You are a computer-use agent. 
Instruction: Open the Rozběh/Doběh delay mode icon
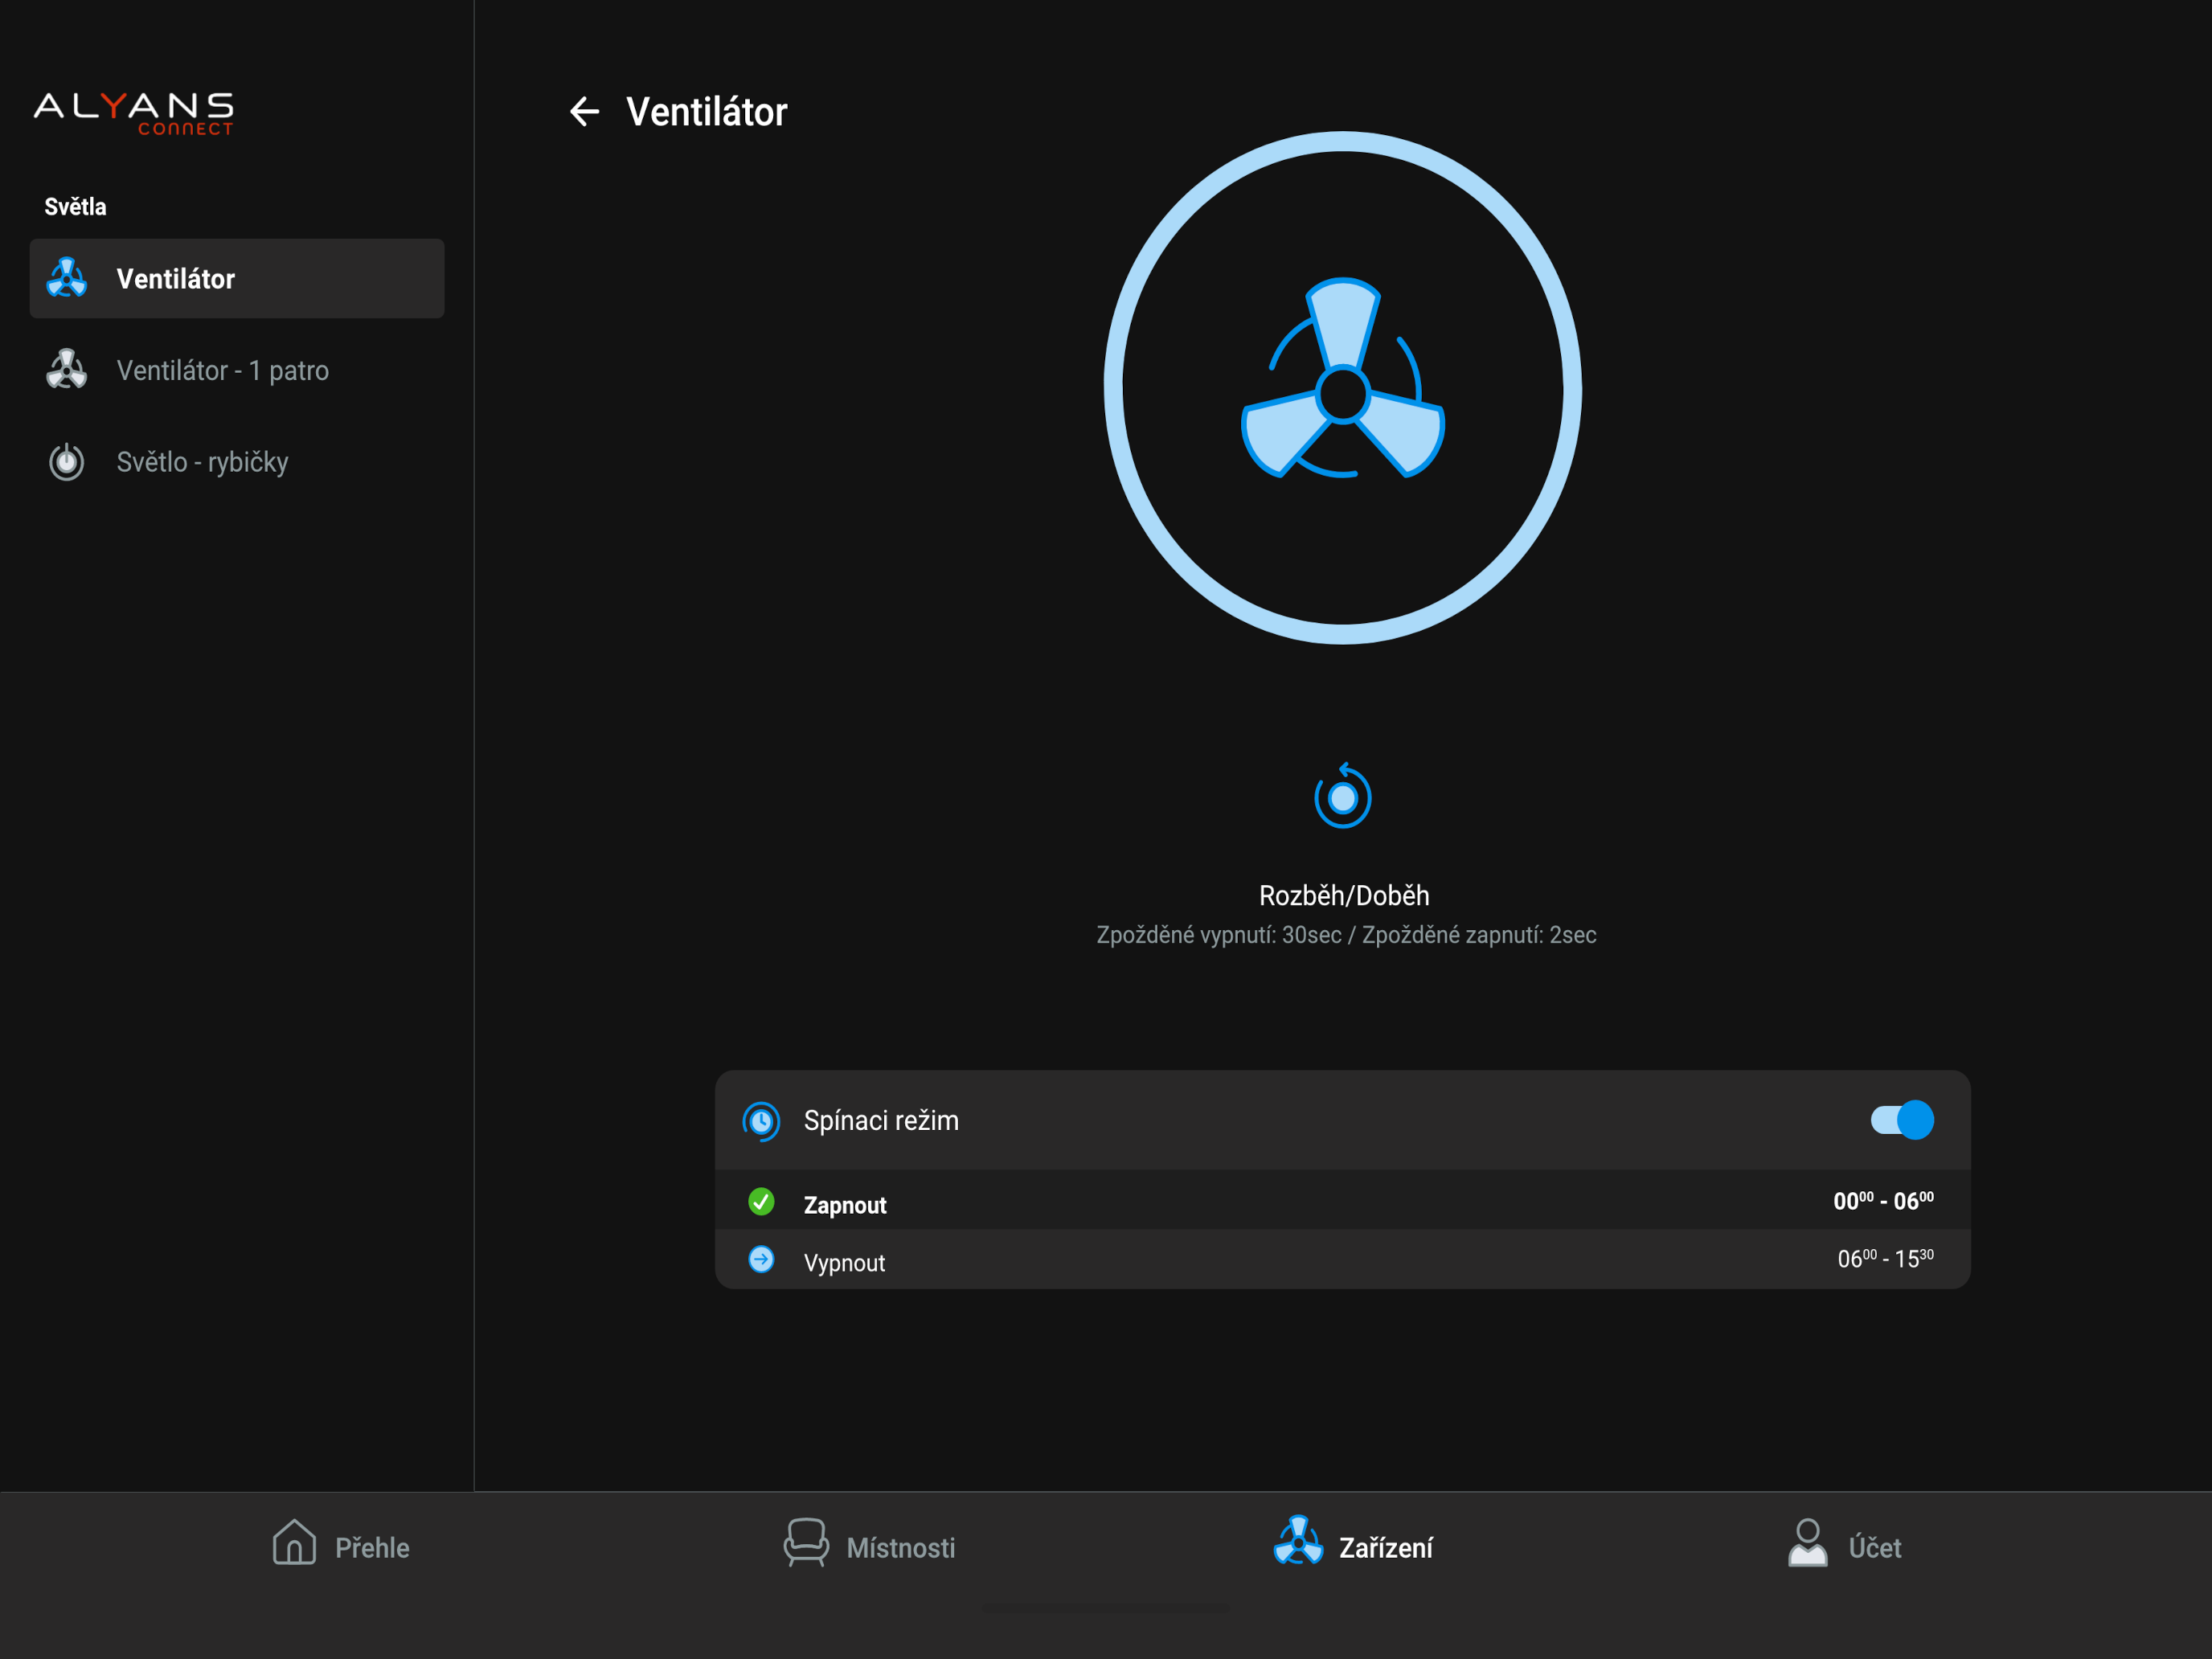(x=1342, y=796)
